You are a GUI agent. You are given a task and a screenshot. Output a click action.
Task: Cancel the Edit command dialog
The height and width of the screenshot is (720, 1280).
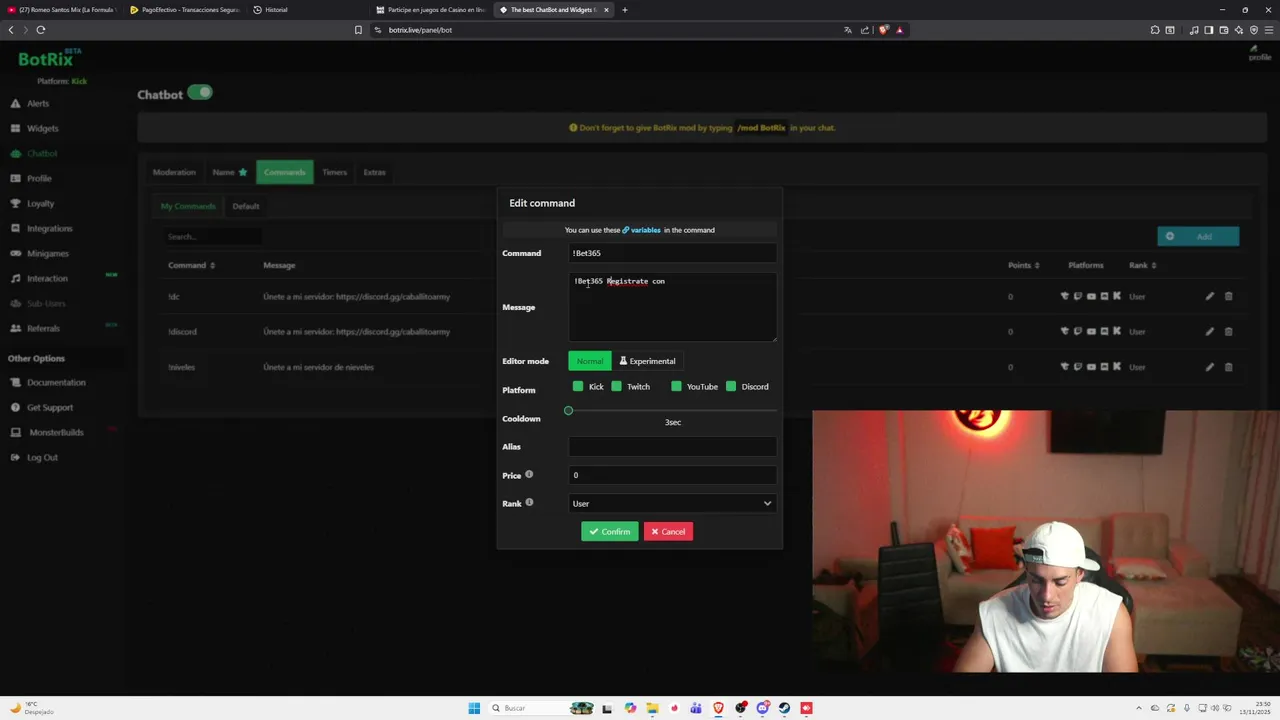[x=668, y=531]
